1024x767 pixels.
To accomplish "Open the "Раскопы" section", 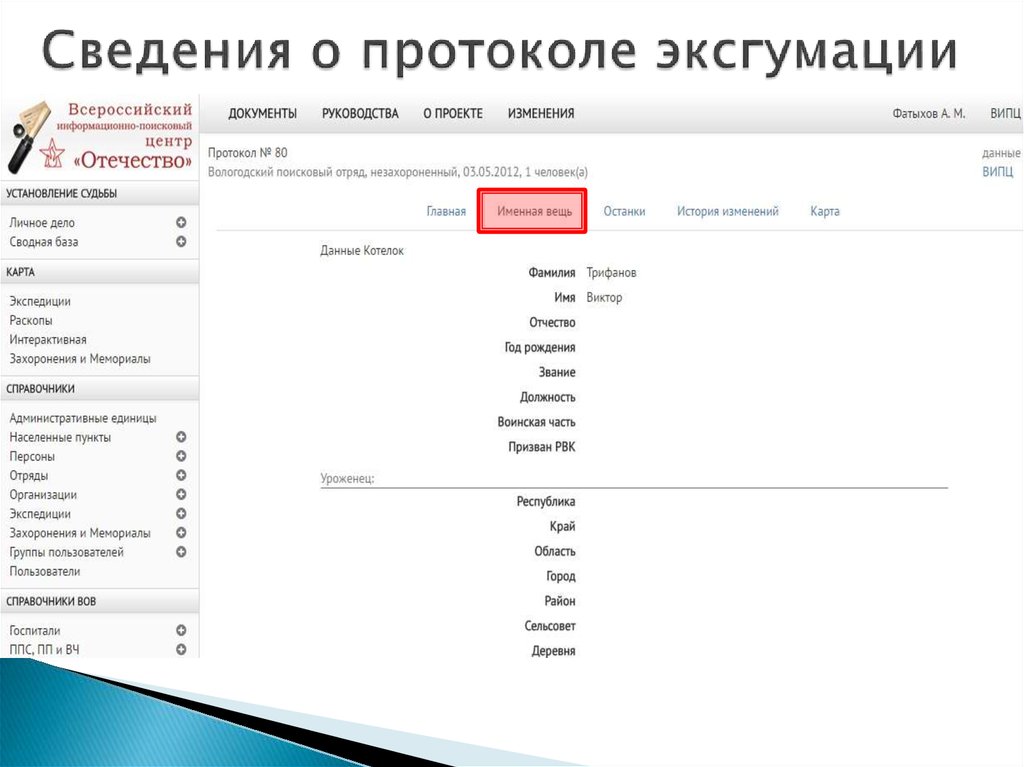I will click(33, 320).
